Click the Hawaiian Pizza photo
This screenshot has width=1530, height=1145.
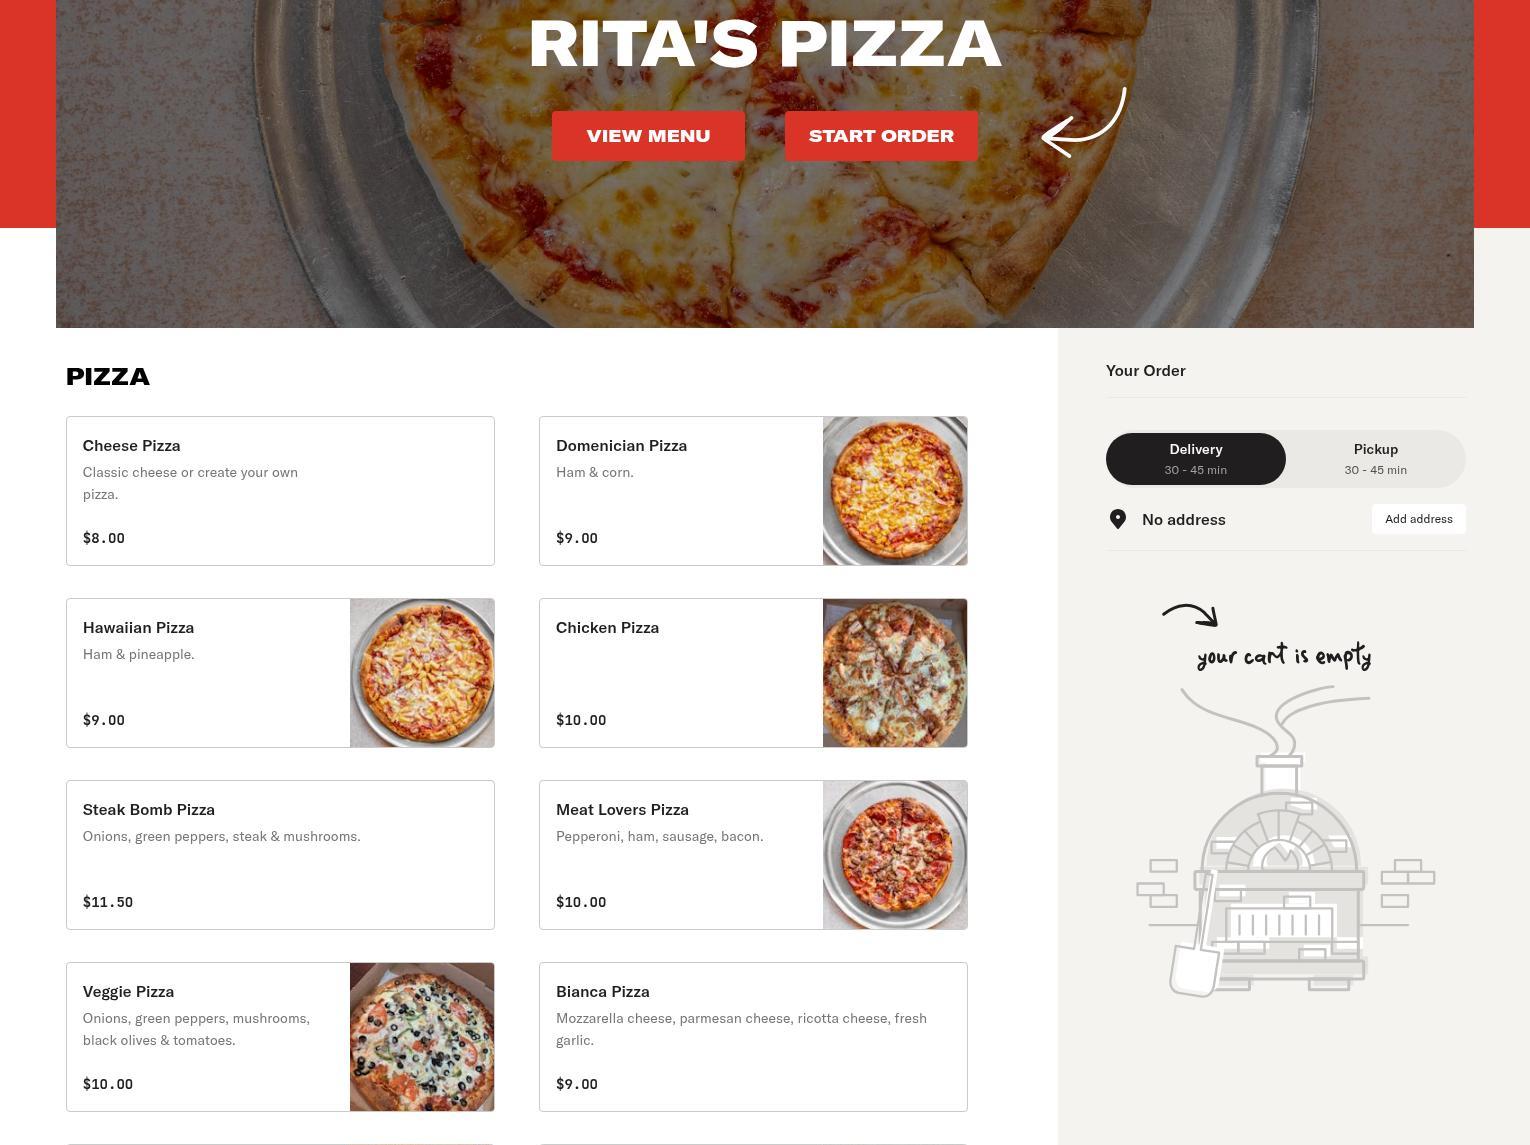point(422,673)
